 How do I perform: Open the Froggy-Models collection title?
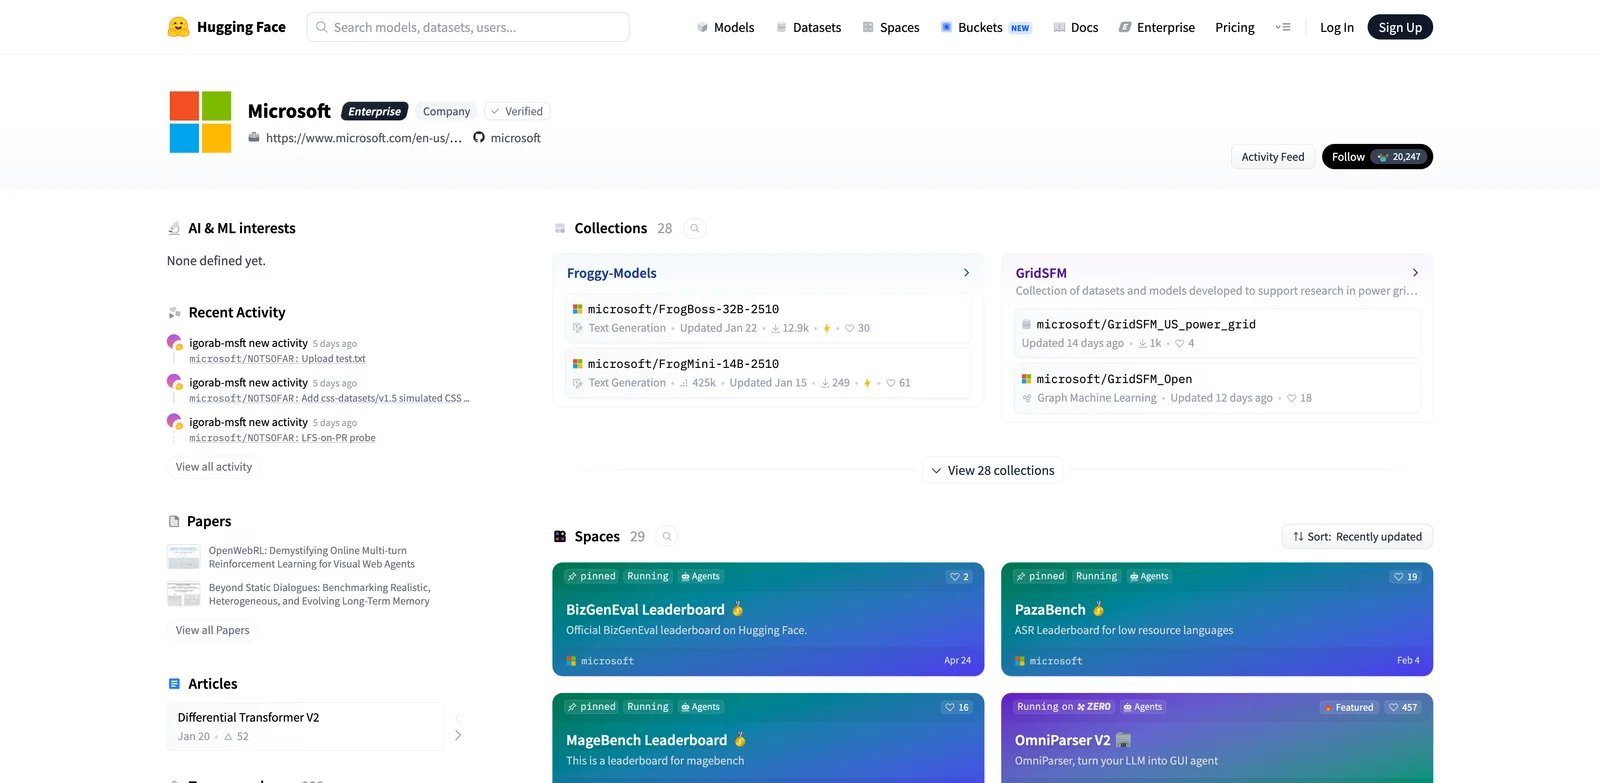point(612,273)
